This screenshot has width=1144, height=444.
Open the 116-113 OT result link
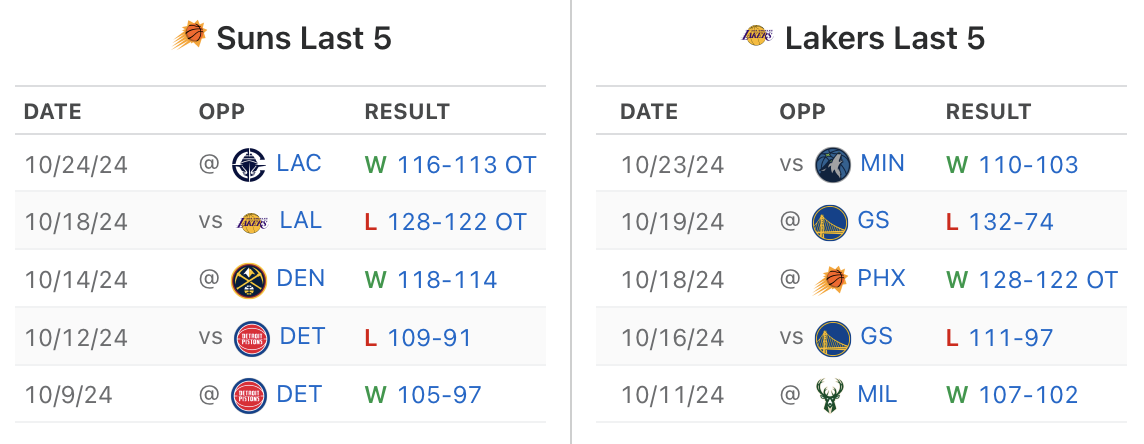[x=467, y=165]
